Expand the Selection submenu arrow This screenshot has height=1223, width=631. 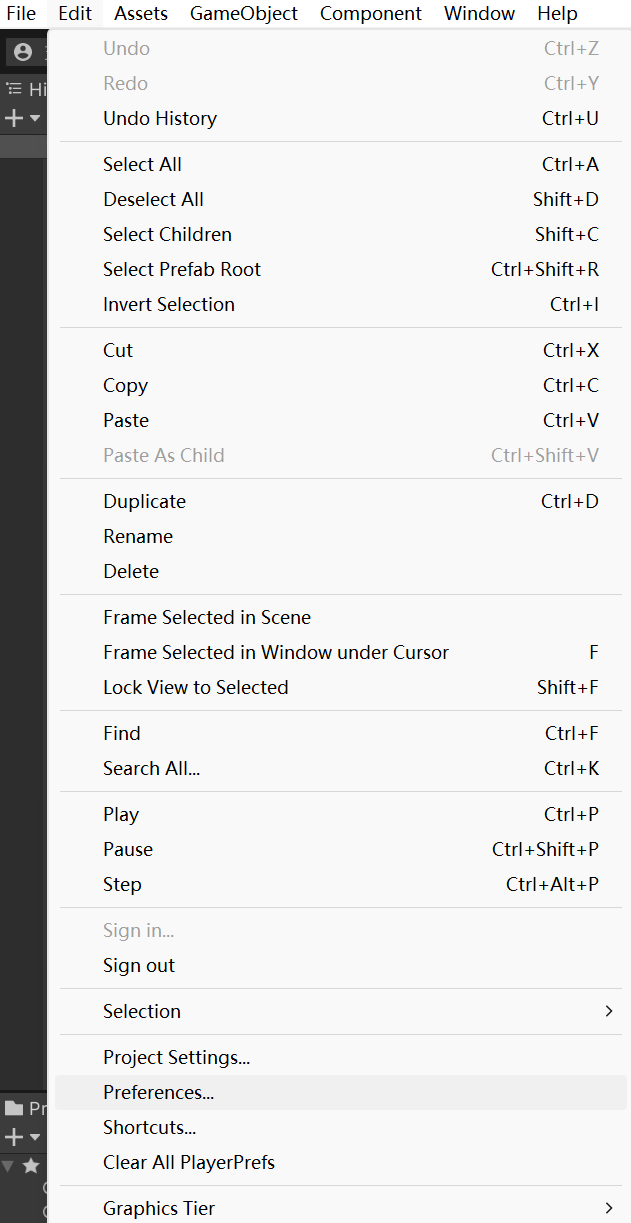(x=609, y=1011)
